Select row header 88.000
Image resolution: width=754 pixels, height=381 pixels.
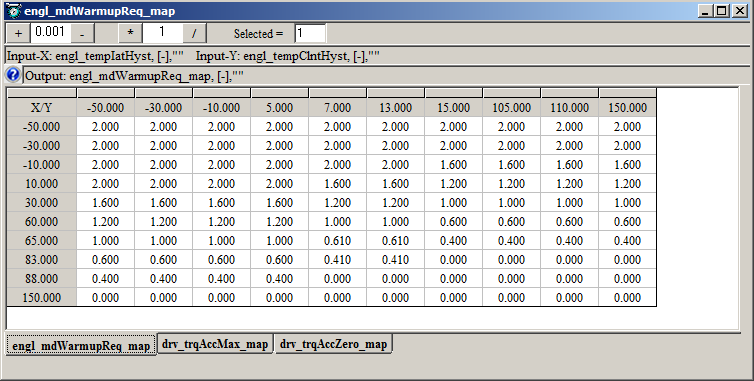pos(41,279)
